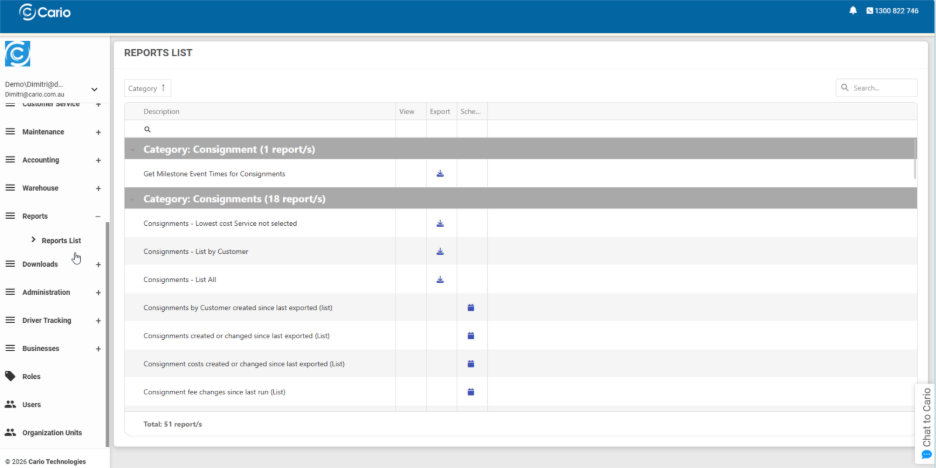This screenshot has width=936, height=468.
Task: Schedule Consignment fee changes since last run
Action: (471, 392)
